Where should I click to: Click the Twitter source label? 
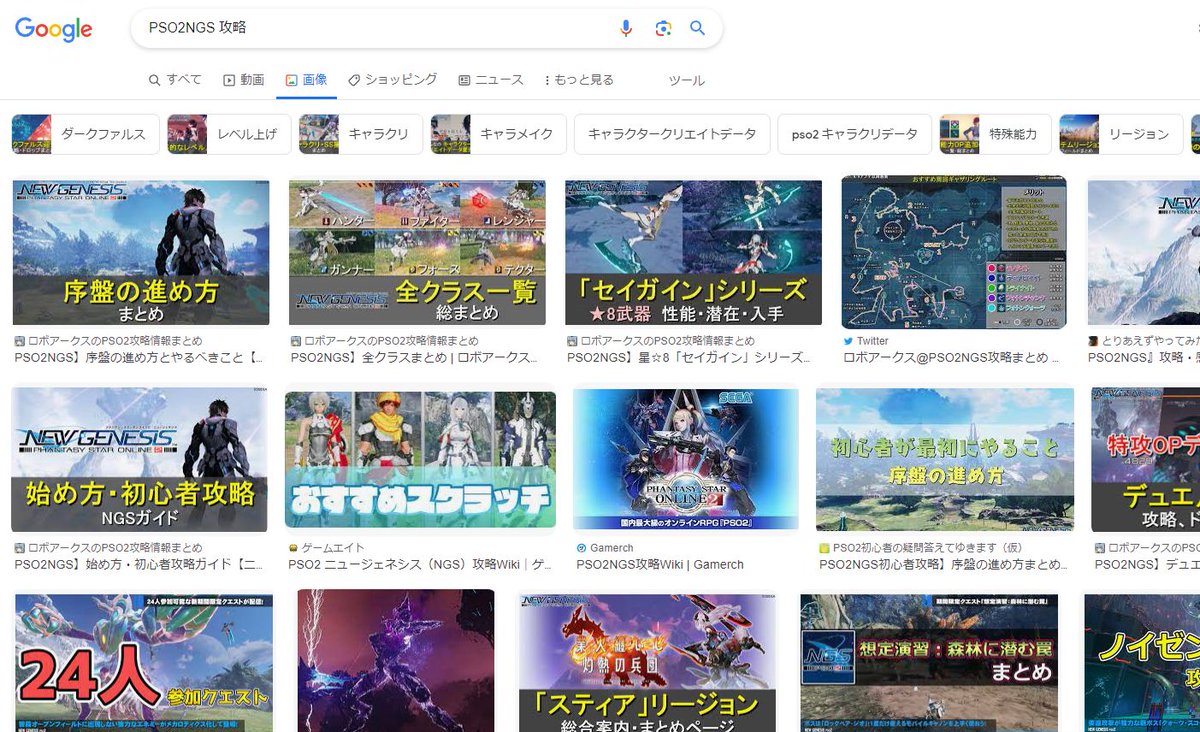point(873,341)
